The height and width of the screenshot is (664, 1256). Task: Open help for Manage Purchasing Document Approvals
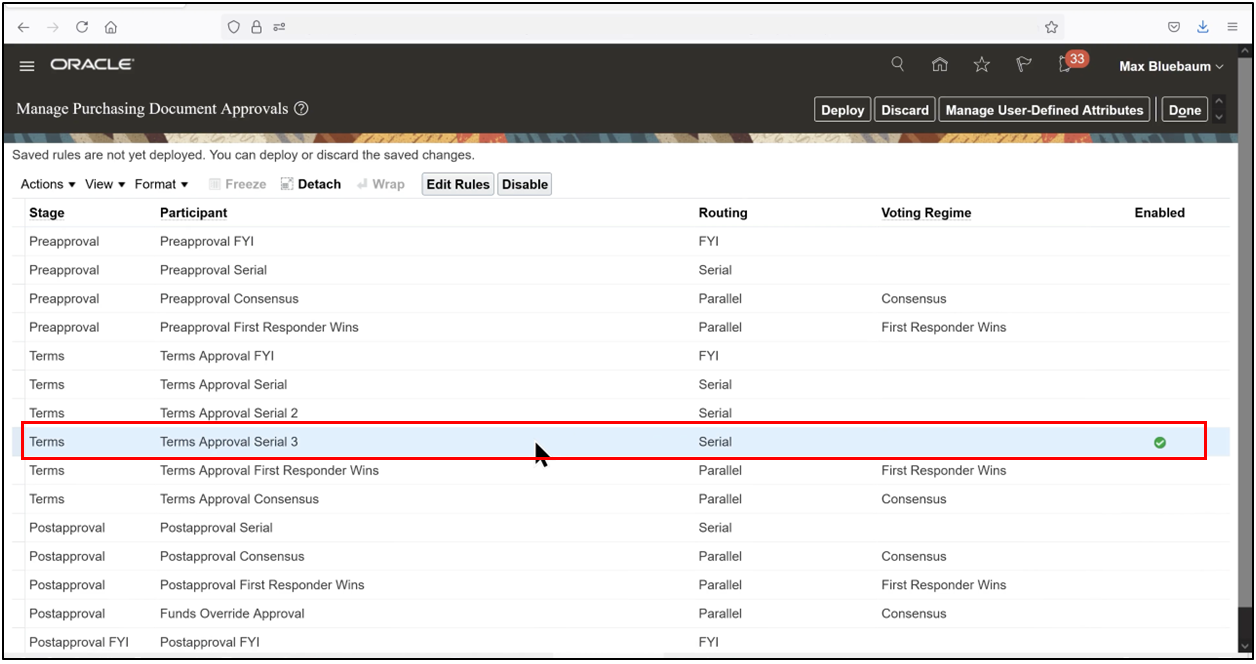[301, 108]
